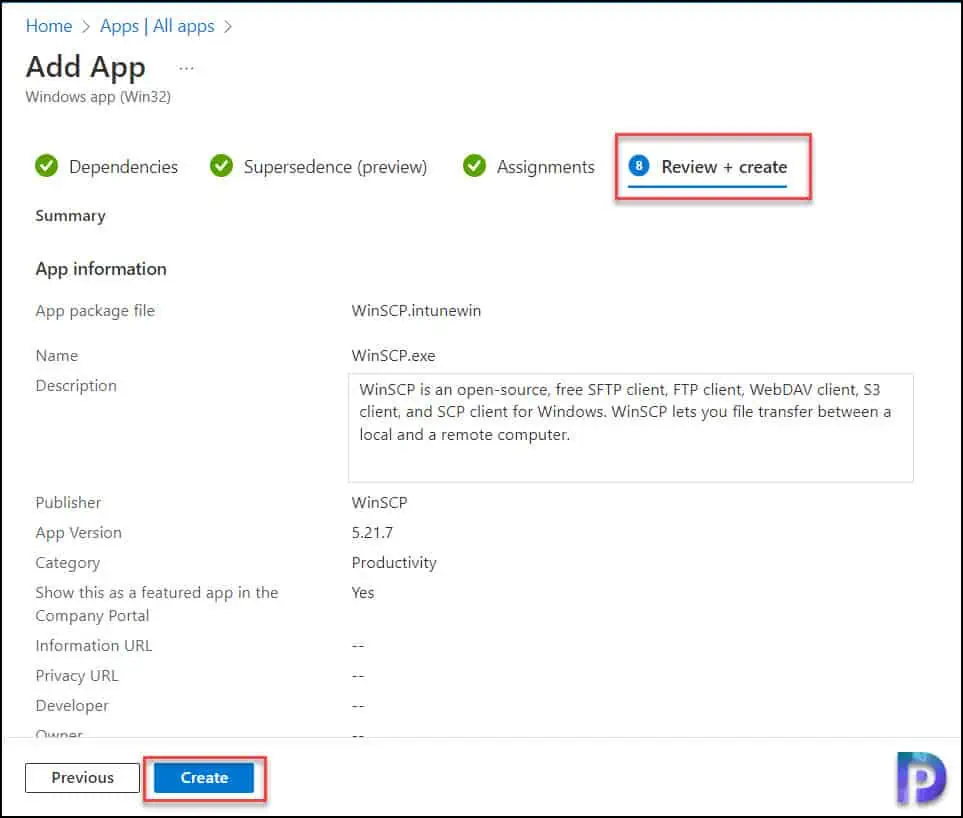Click the Summary heading
This screenshot has height=818, width=963.
tap(71, 216)
